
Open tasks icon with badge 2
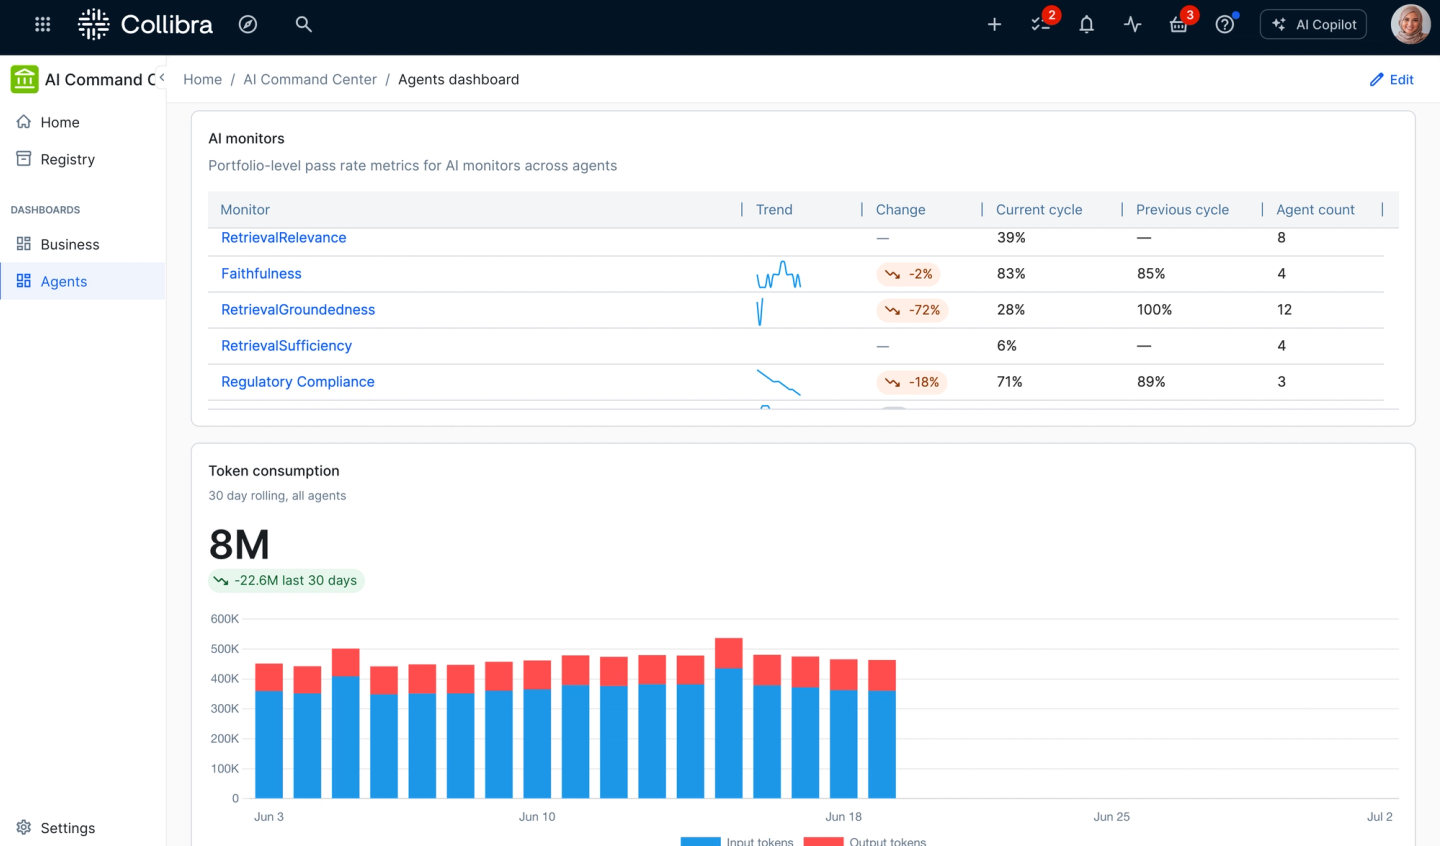coord(1042,22)
